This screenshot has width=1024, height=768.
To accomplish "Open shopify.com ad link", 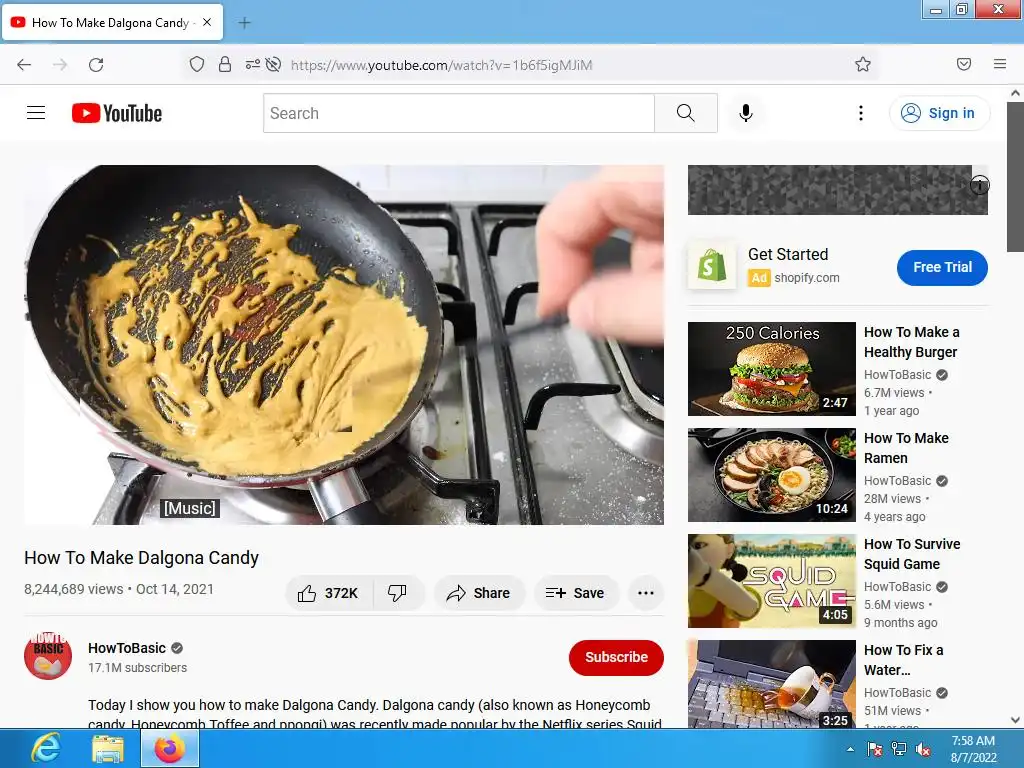I will point(807,278).
